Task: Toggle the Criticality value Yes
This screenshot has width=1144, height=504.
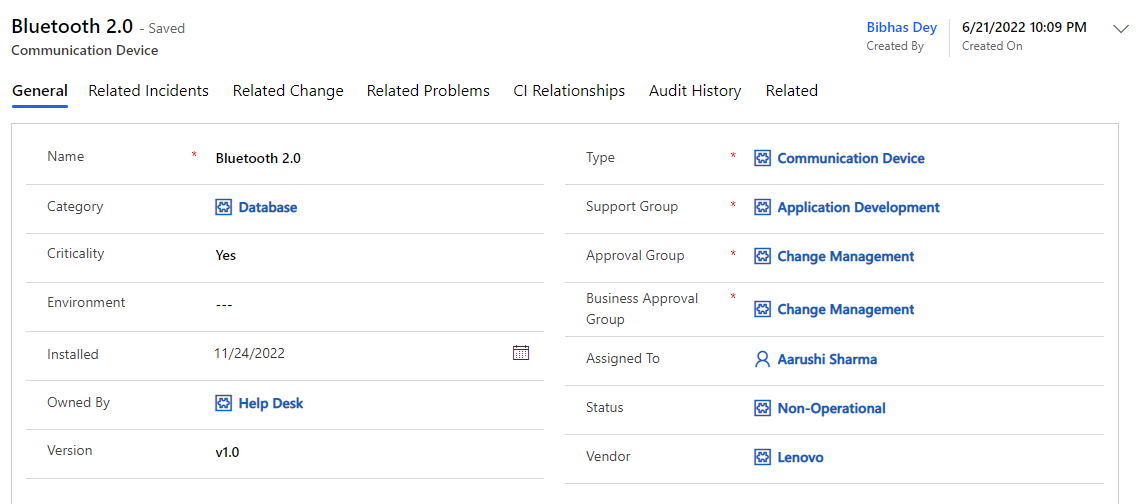Action: (x=226, y=255)
